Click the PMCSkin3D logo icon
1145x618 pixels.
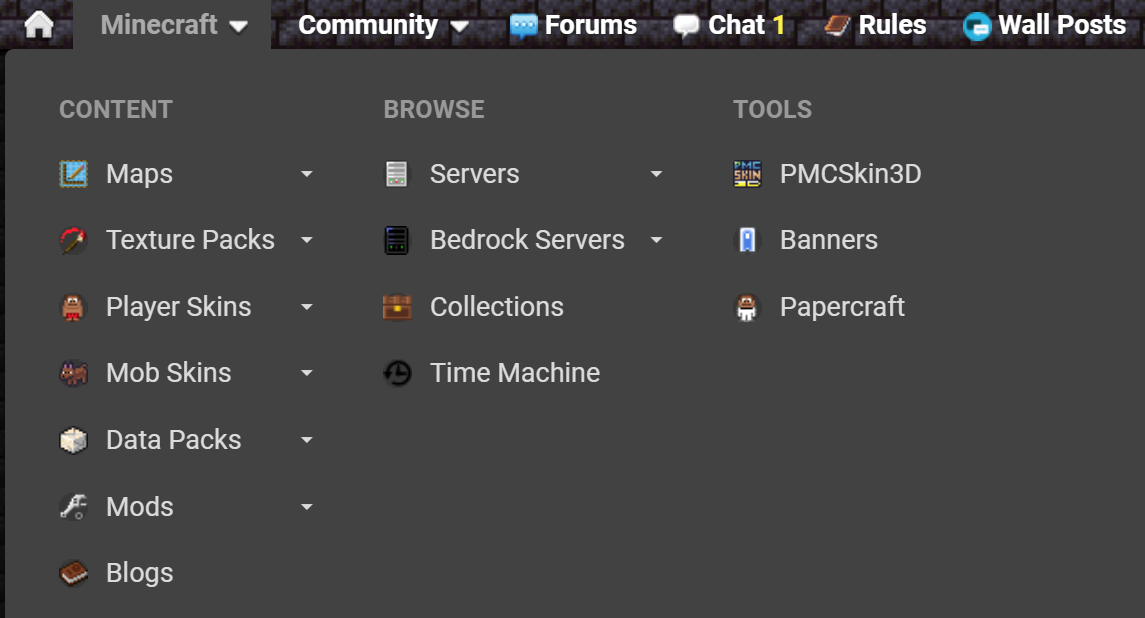point(747,174)
